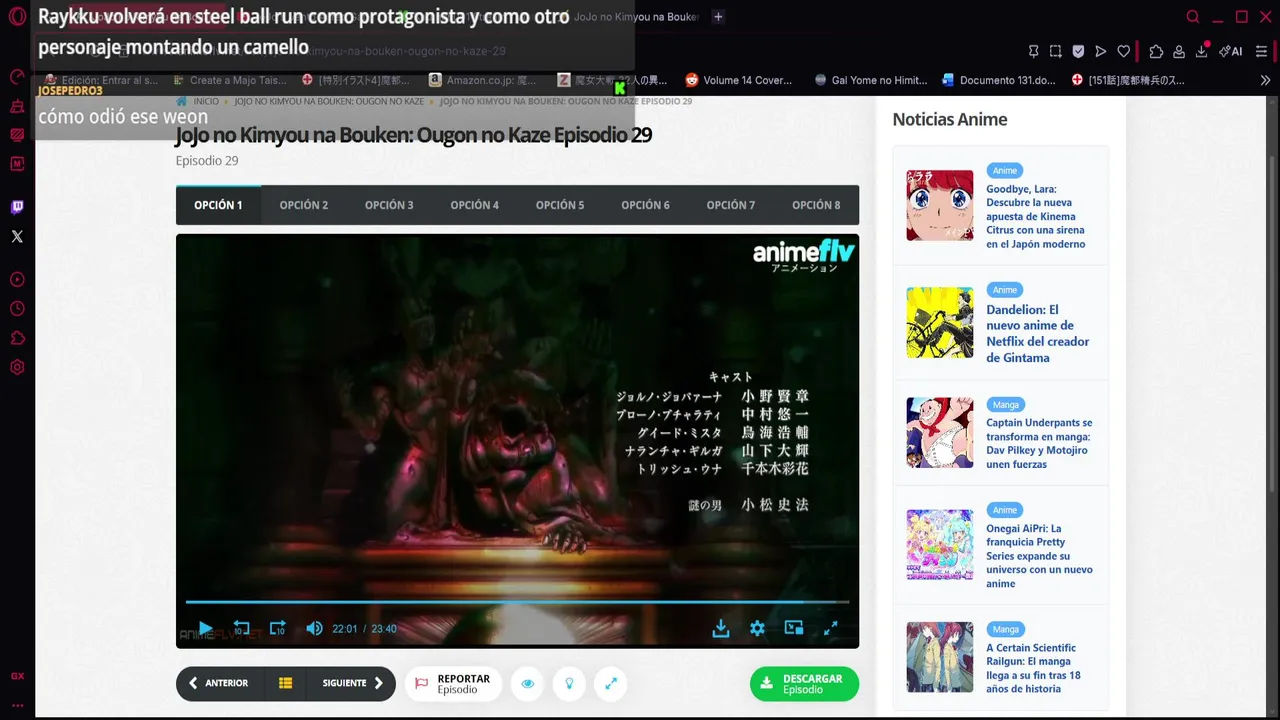
Task: Open the GX Cleaner sidebar icon
Action: coord(17,106)
